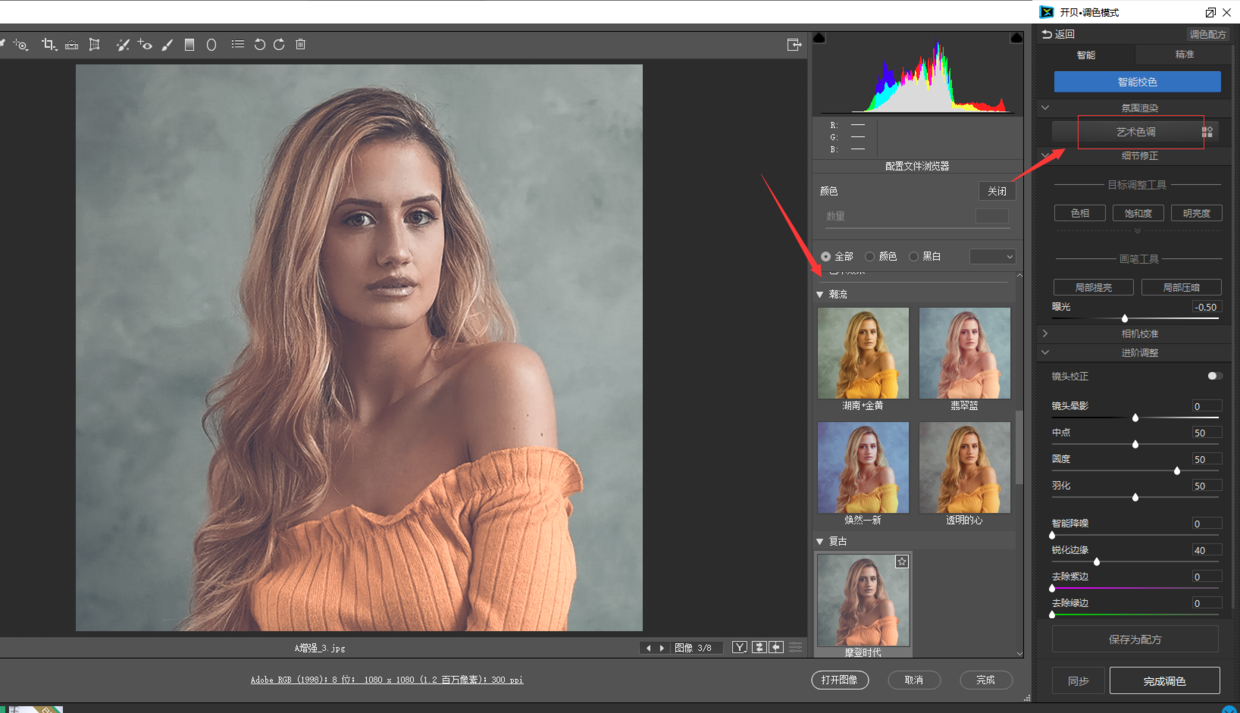Open the profile filter dropdown

tap(992, 257)
